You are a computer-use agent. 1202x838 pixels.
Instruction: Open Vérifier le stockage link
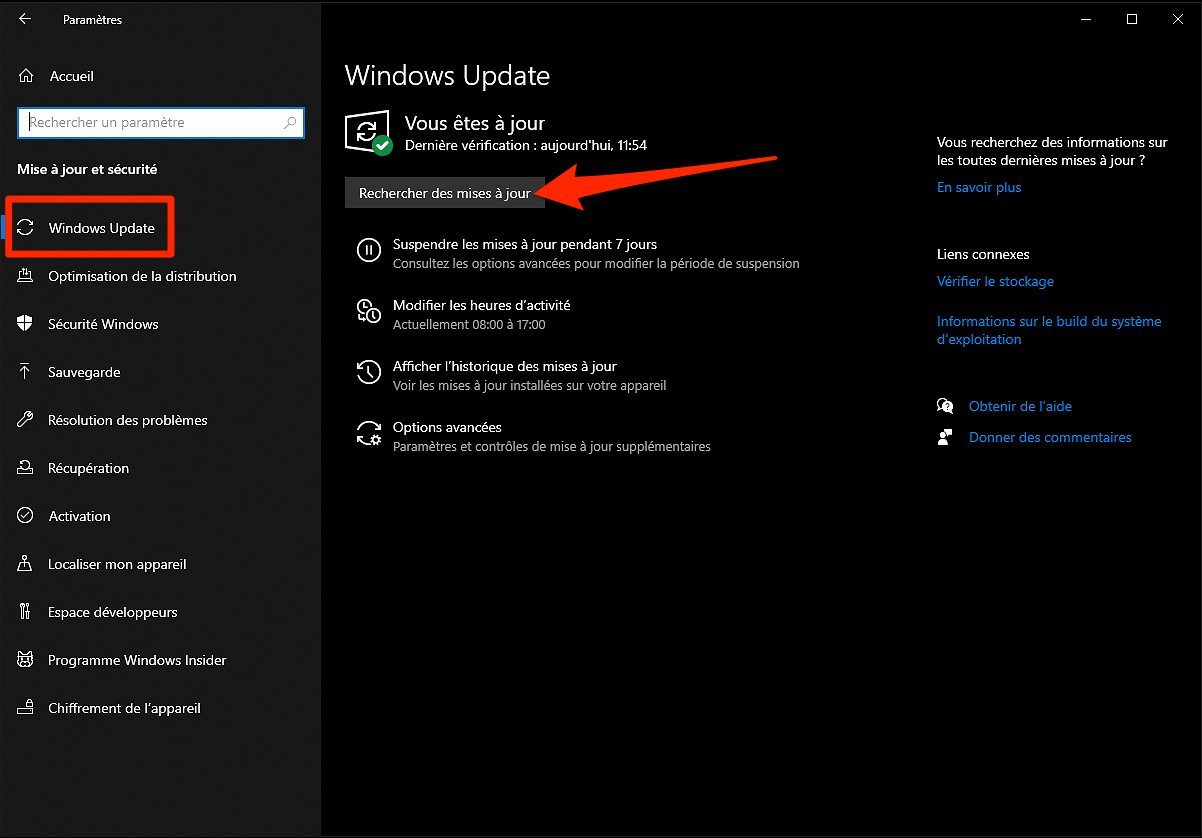tap(995, 281)
